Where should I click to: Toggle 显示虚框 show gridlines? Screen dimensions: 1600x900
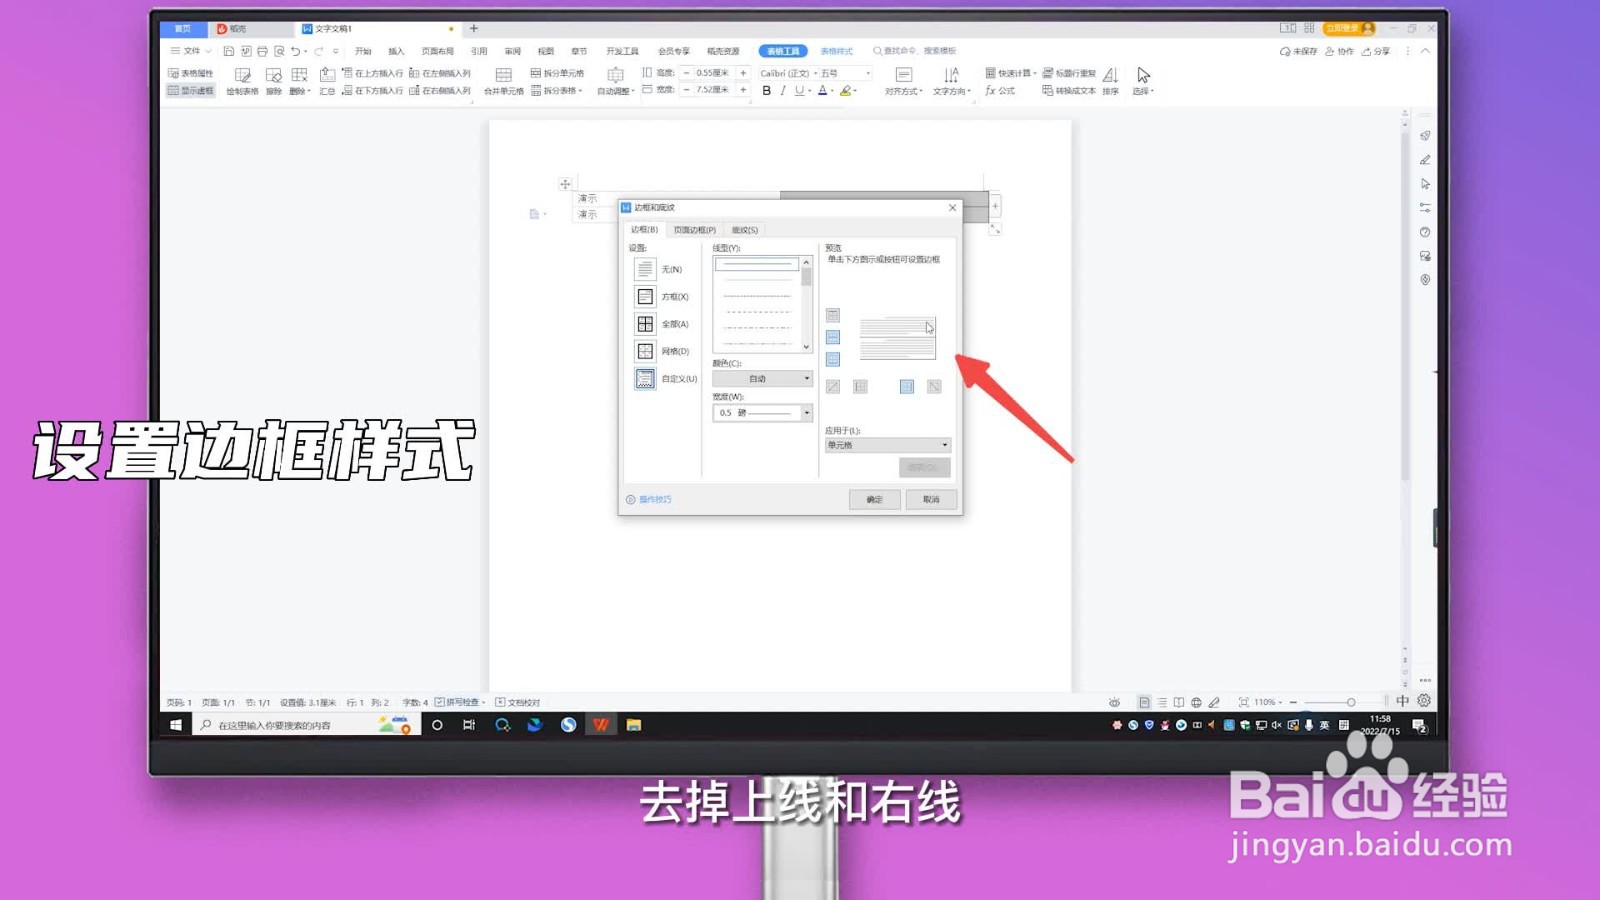tap(190, 91)
